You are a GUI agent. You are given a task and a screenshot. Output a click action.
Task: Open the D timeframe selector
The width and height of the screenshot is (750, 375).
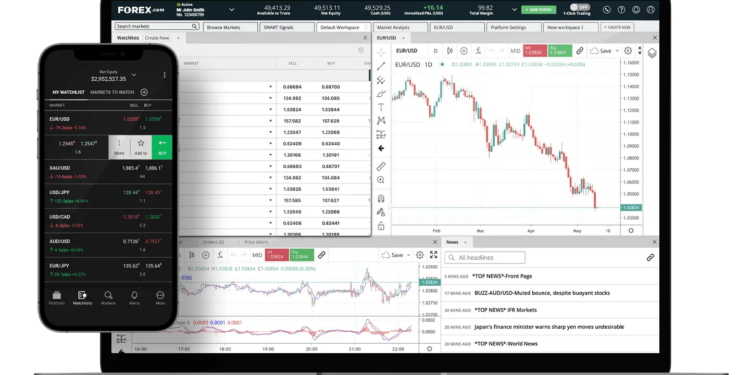pos(435,51)
